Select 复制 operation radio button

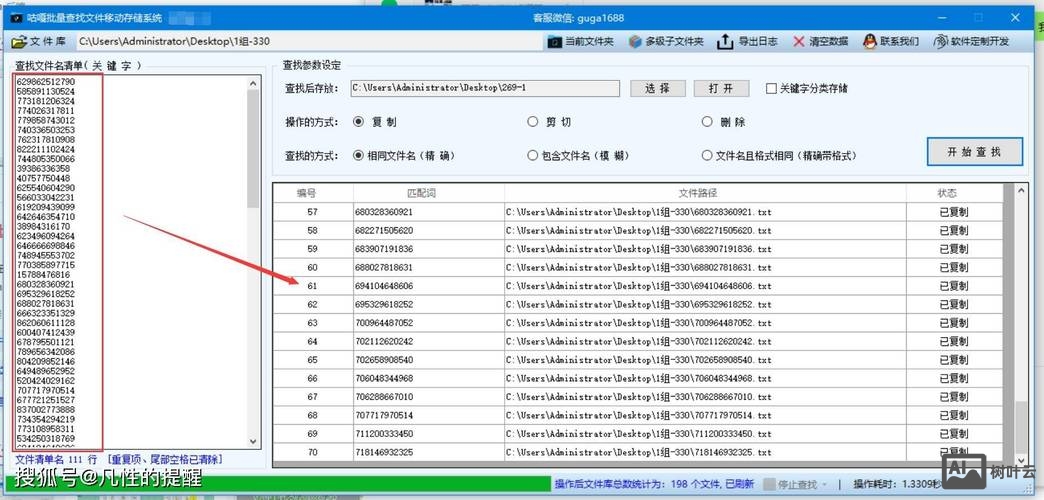358,122
